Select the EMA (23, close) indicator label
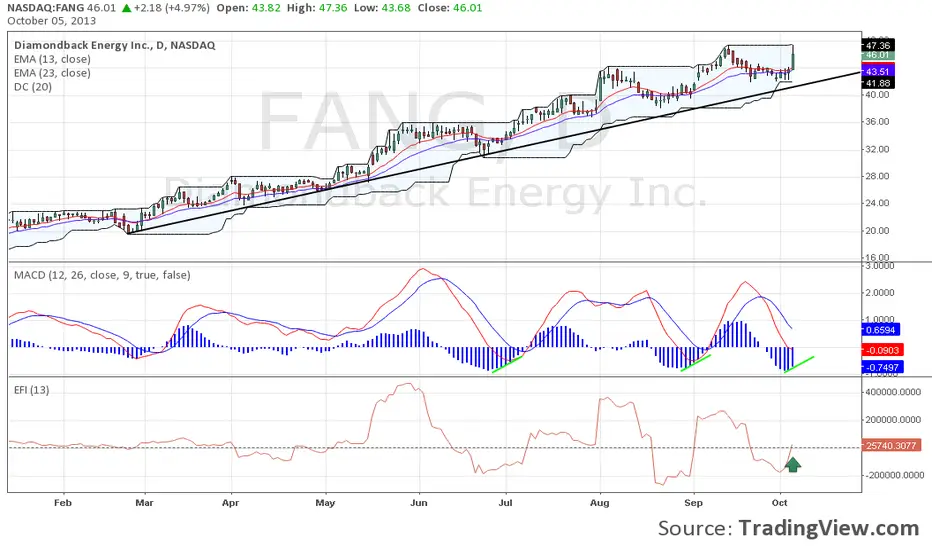 (x=52, y=73)
